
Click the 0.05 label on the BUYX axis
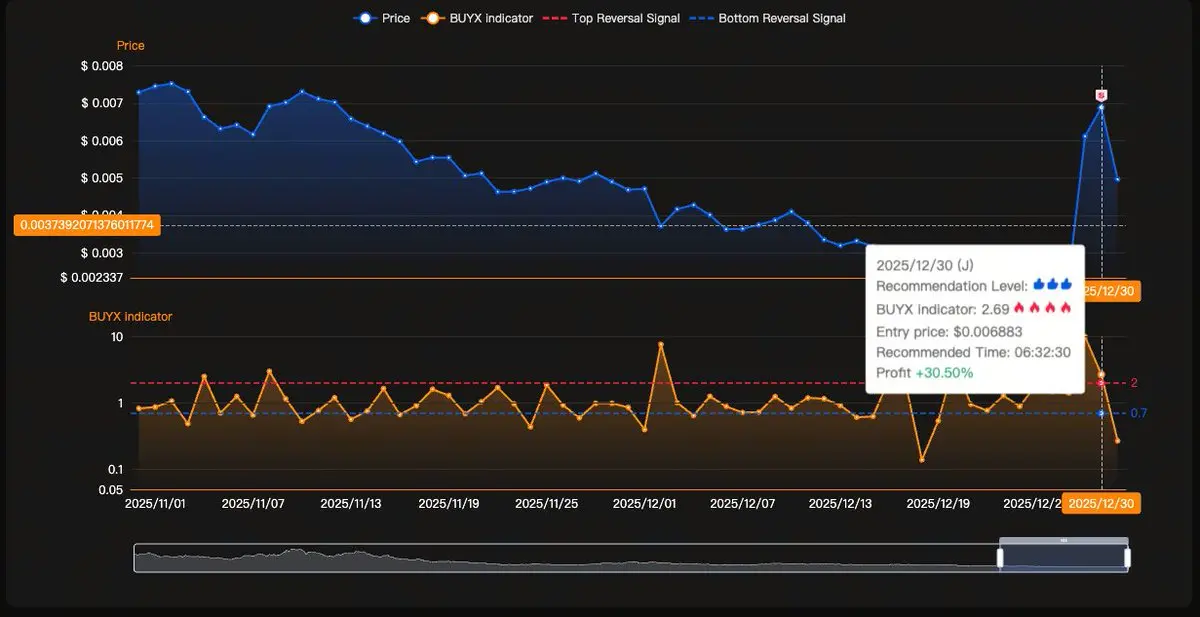click(112, 489)
